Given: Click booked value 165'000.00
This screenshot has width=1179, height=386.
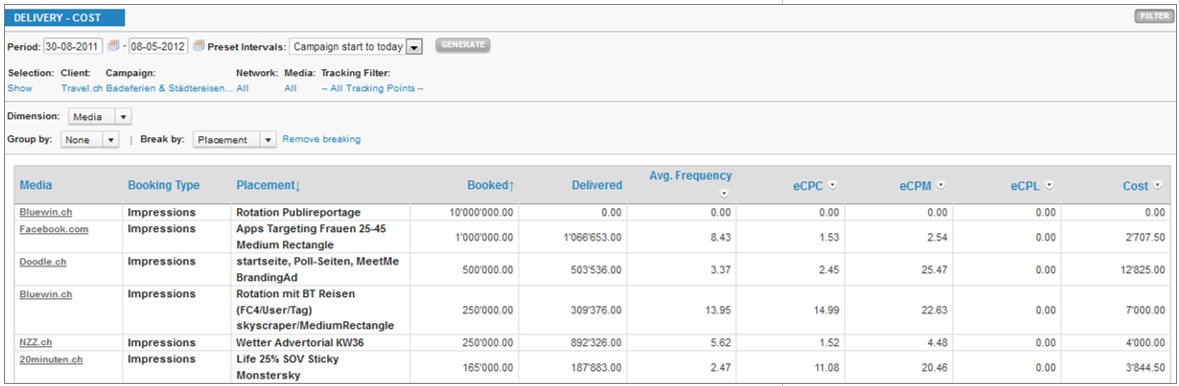Looking at the screenshot, I should 486,368.
